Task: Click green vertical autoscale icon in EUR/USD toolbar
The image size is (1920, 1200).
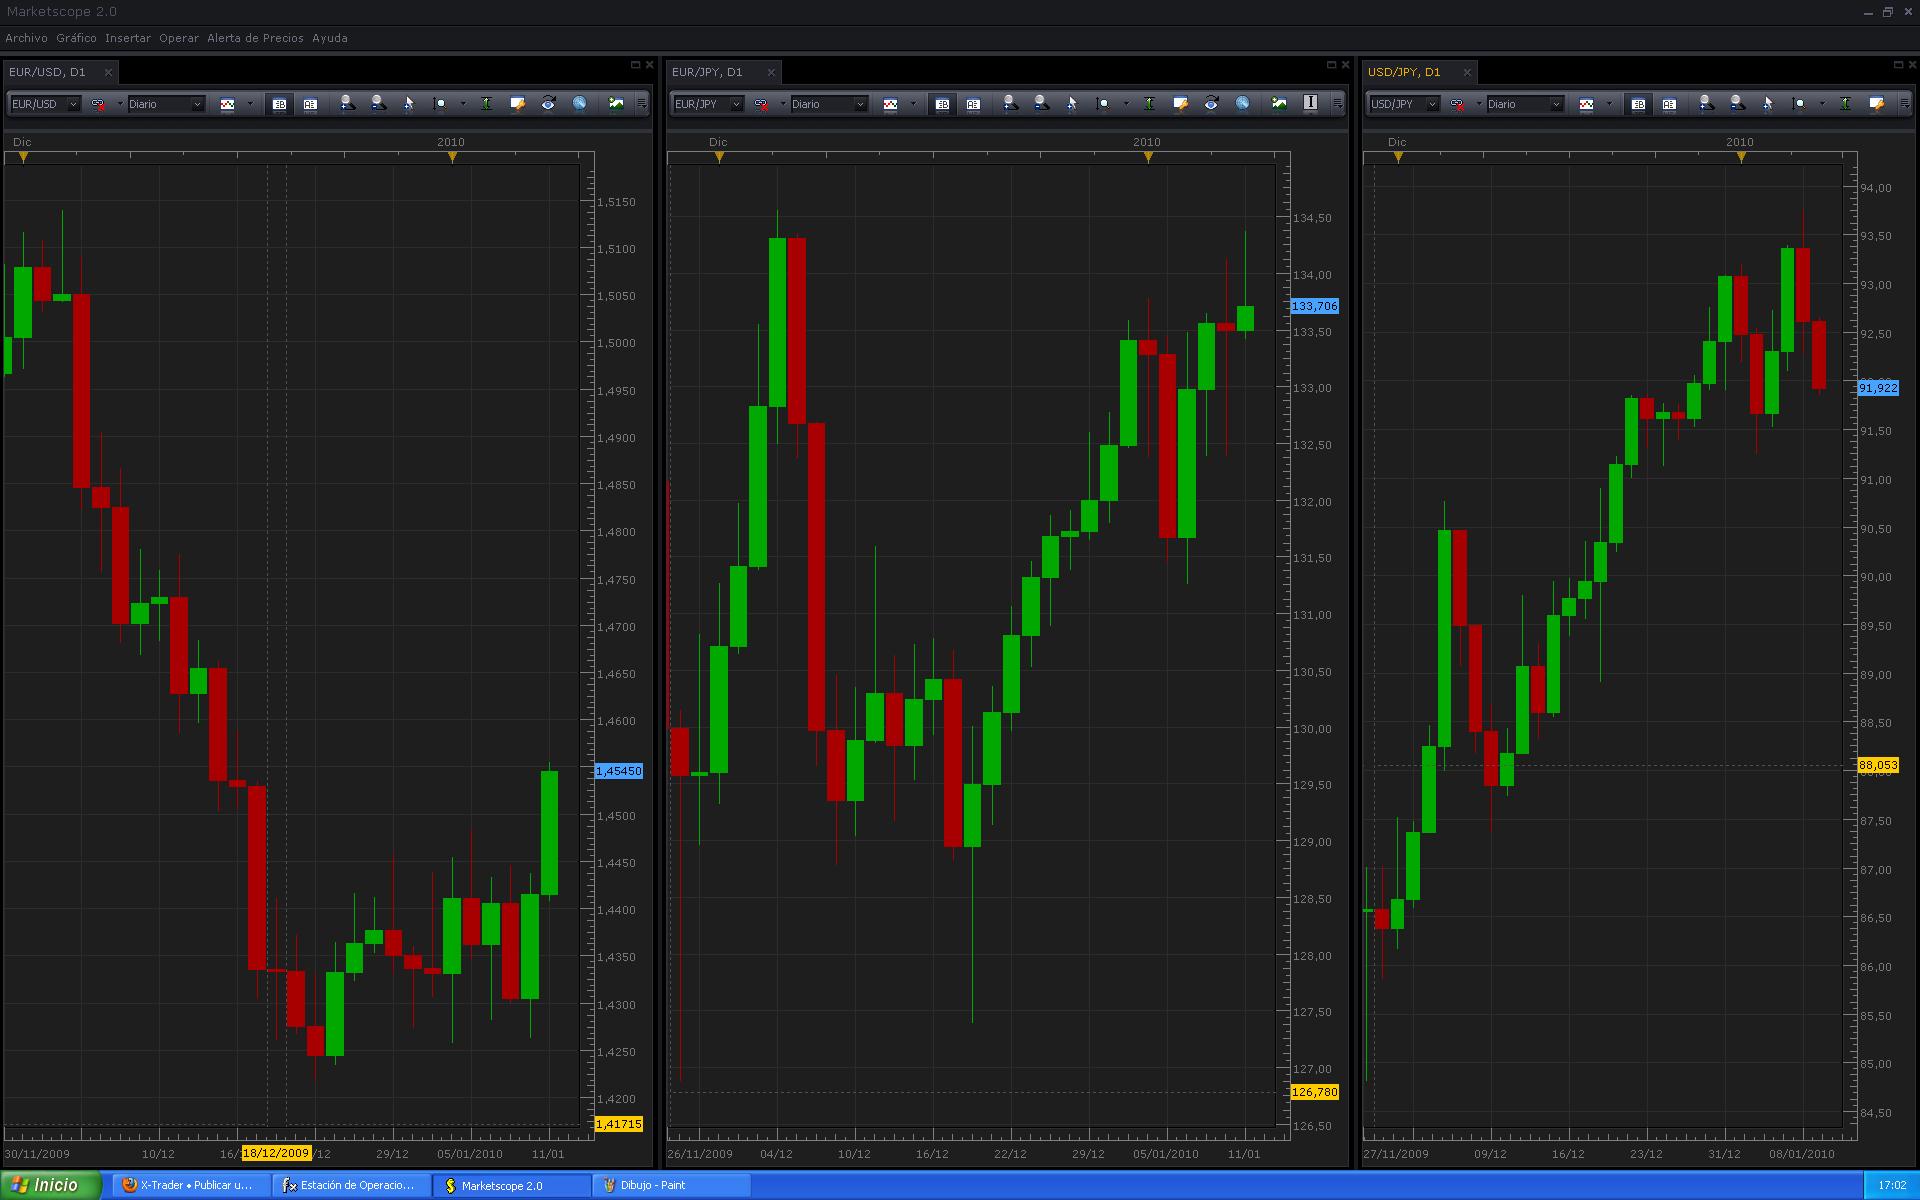Action: (x=486, y=103)
